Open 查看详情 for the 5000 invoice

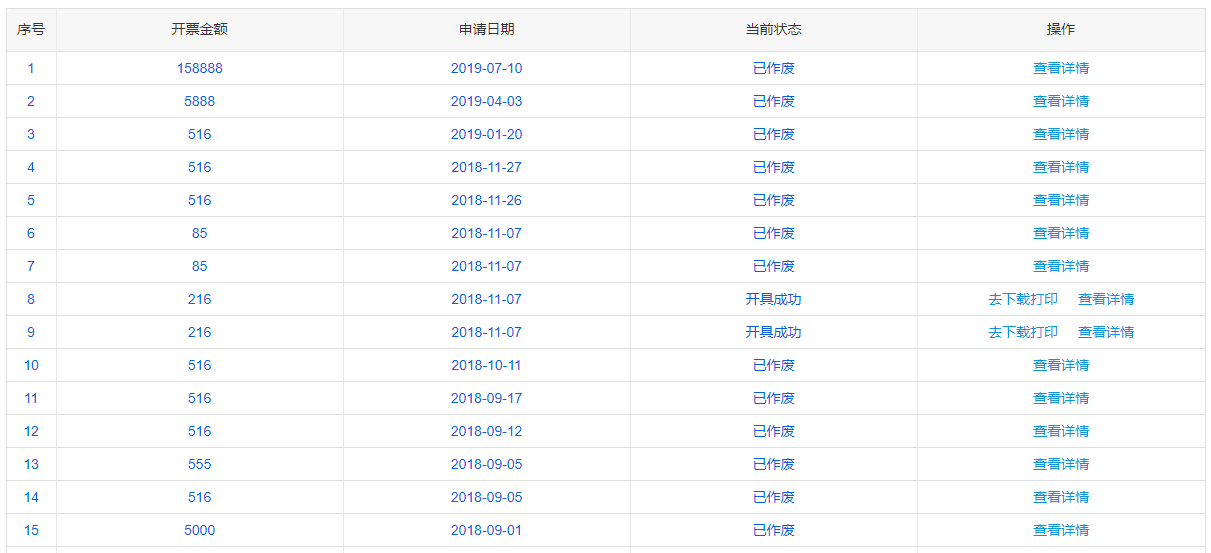[1061, 530]
